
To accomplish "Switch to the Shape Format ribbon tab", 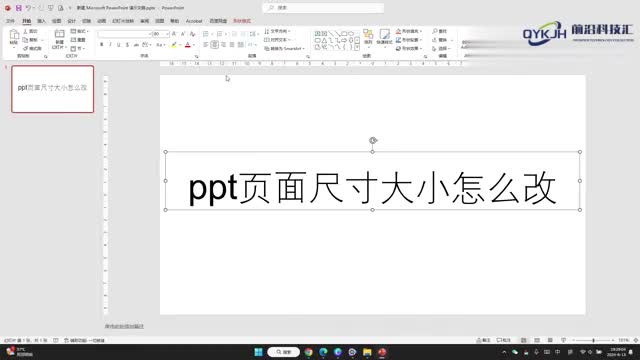I will pyautogui.click(x=242, y=21).
